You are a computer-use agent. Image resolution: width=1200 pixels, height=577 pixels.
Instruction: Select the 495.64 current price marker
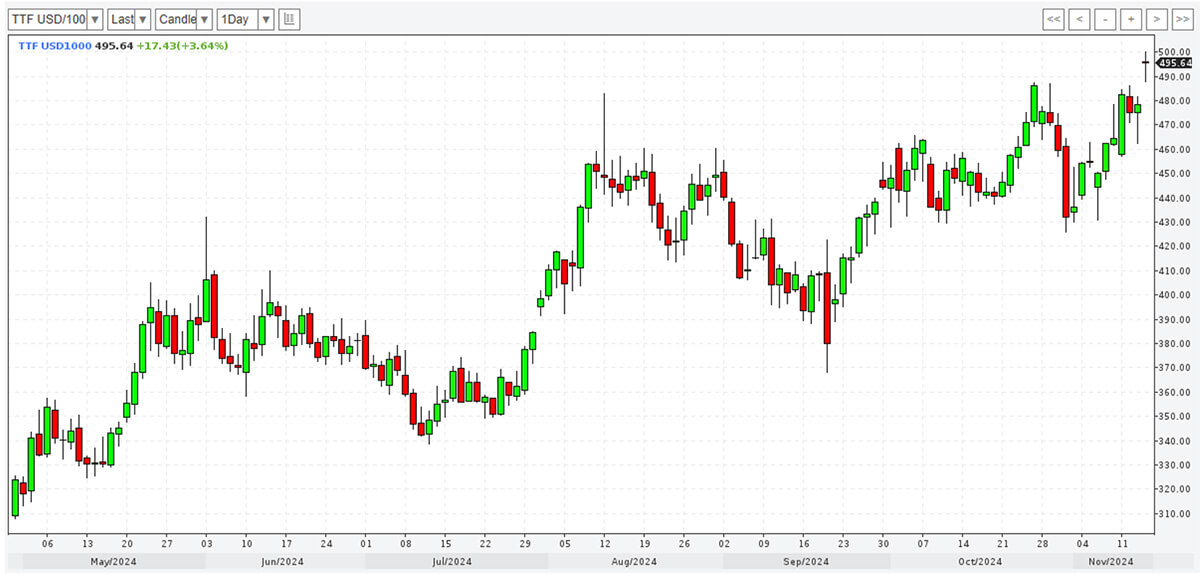pyautogui.click(x=1174, y=63)
